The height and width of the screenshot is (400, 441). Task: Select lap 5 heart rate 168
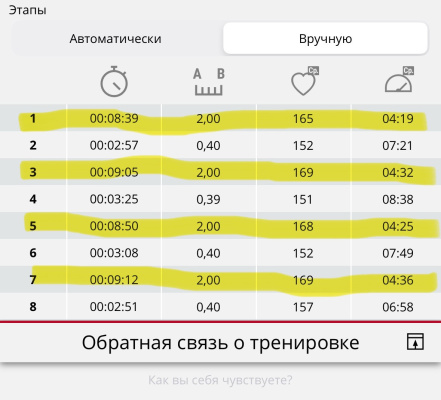tap(303, 226)
